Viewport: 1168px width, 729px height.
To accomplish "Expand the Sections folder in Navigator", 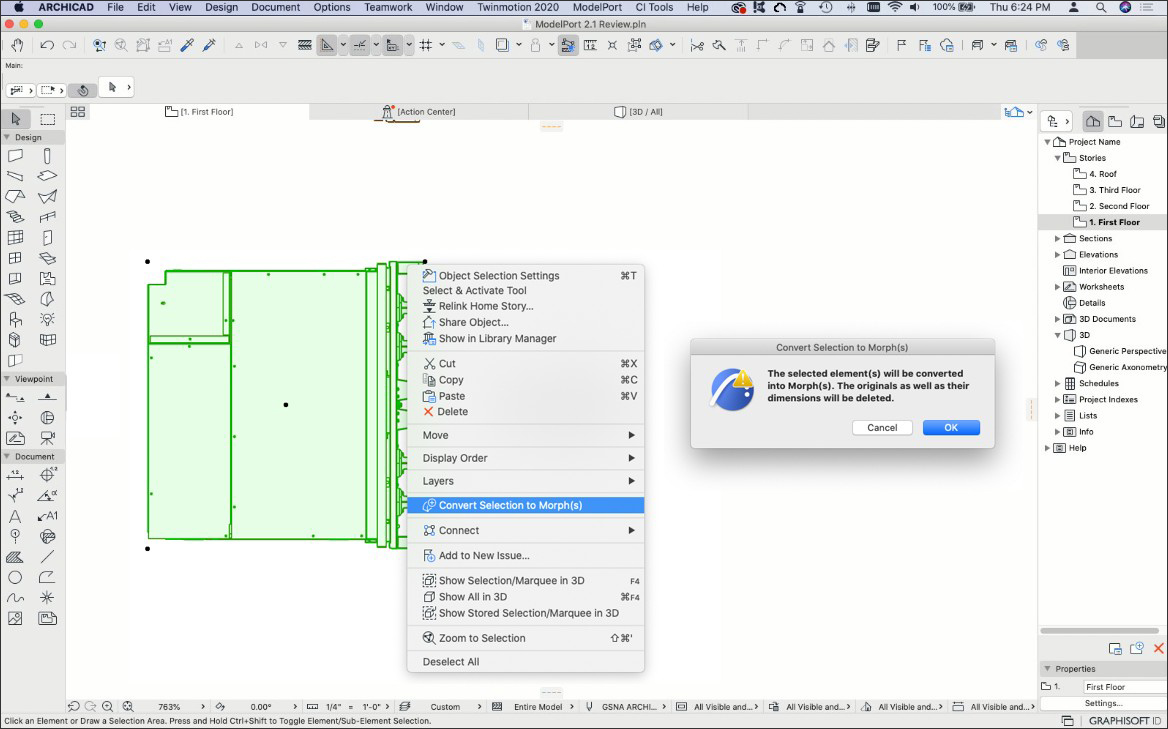I will pyautogui.click(x=1058, y=238).
